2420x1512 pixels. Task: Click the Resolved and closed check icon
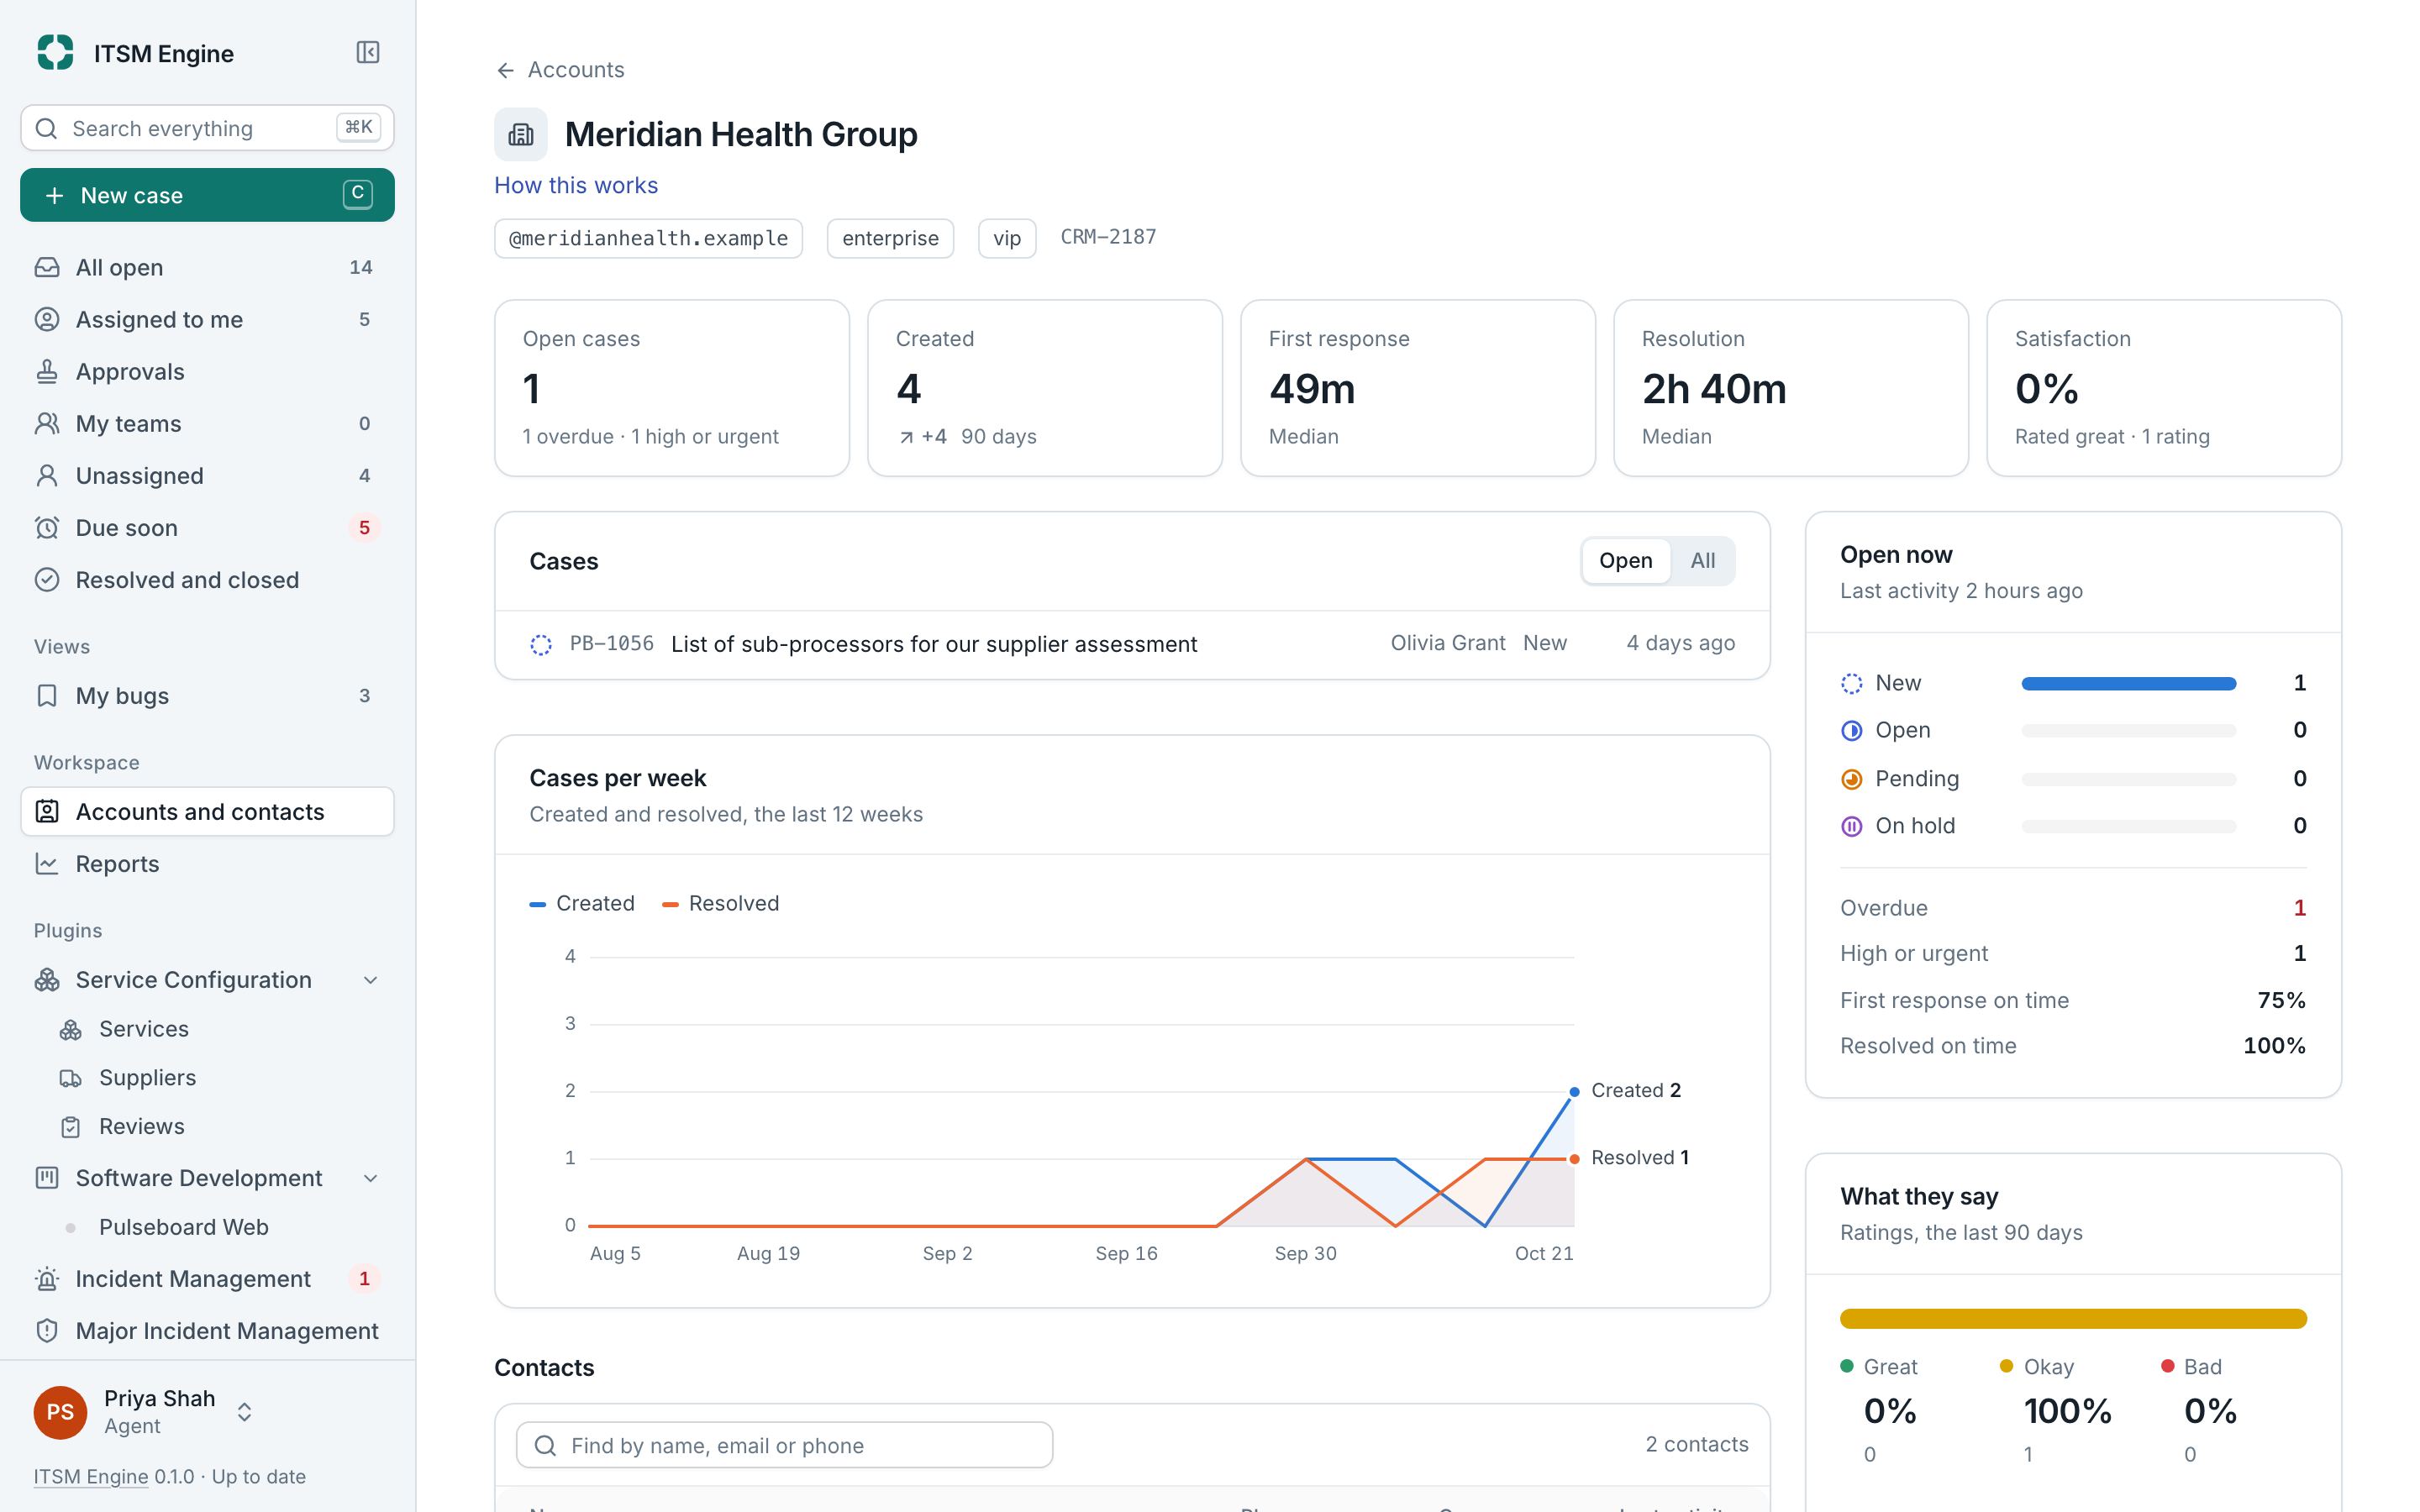click(x=47, y=579)
